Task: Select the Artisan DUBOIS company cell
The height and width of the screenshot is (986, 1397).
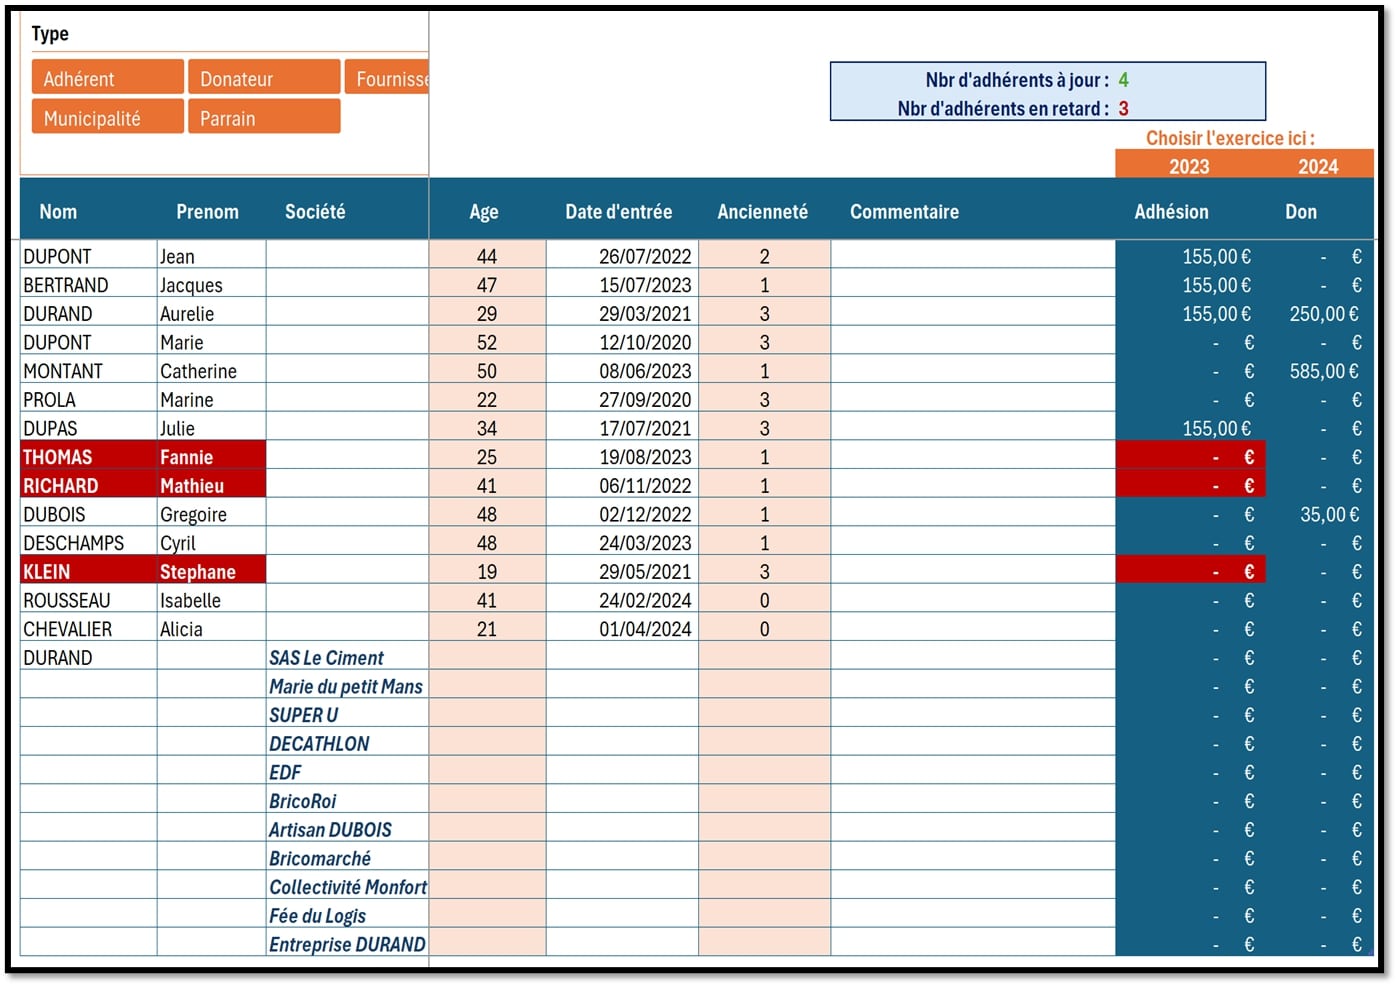Action: point(347,829)
